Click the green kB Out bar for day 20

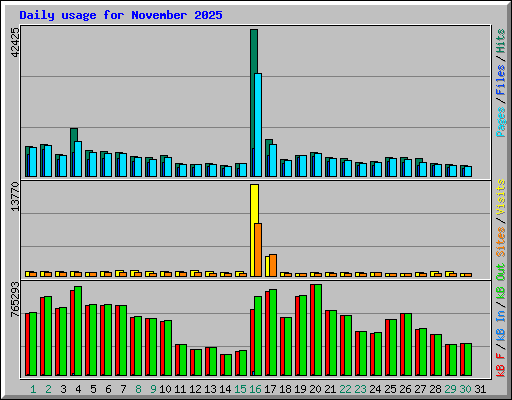click(318, 330)
